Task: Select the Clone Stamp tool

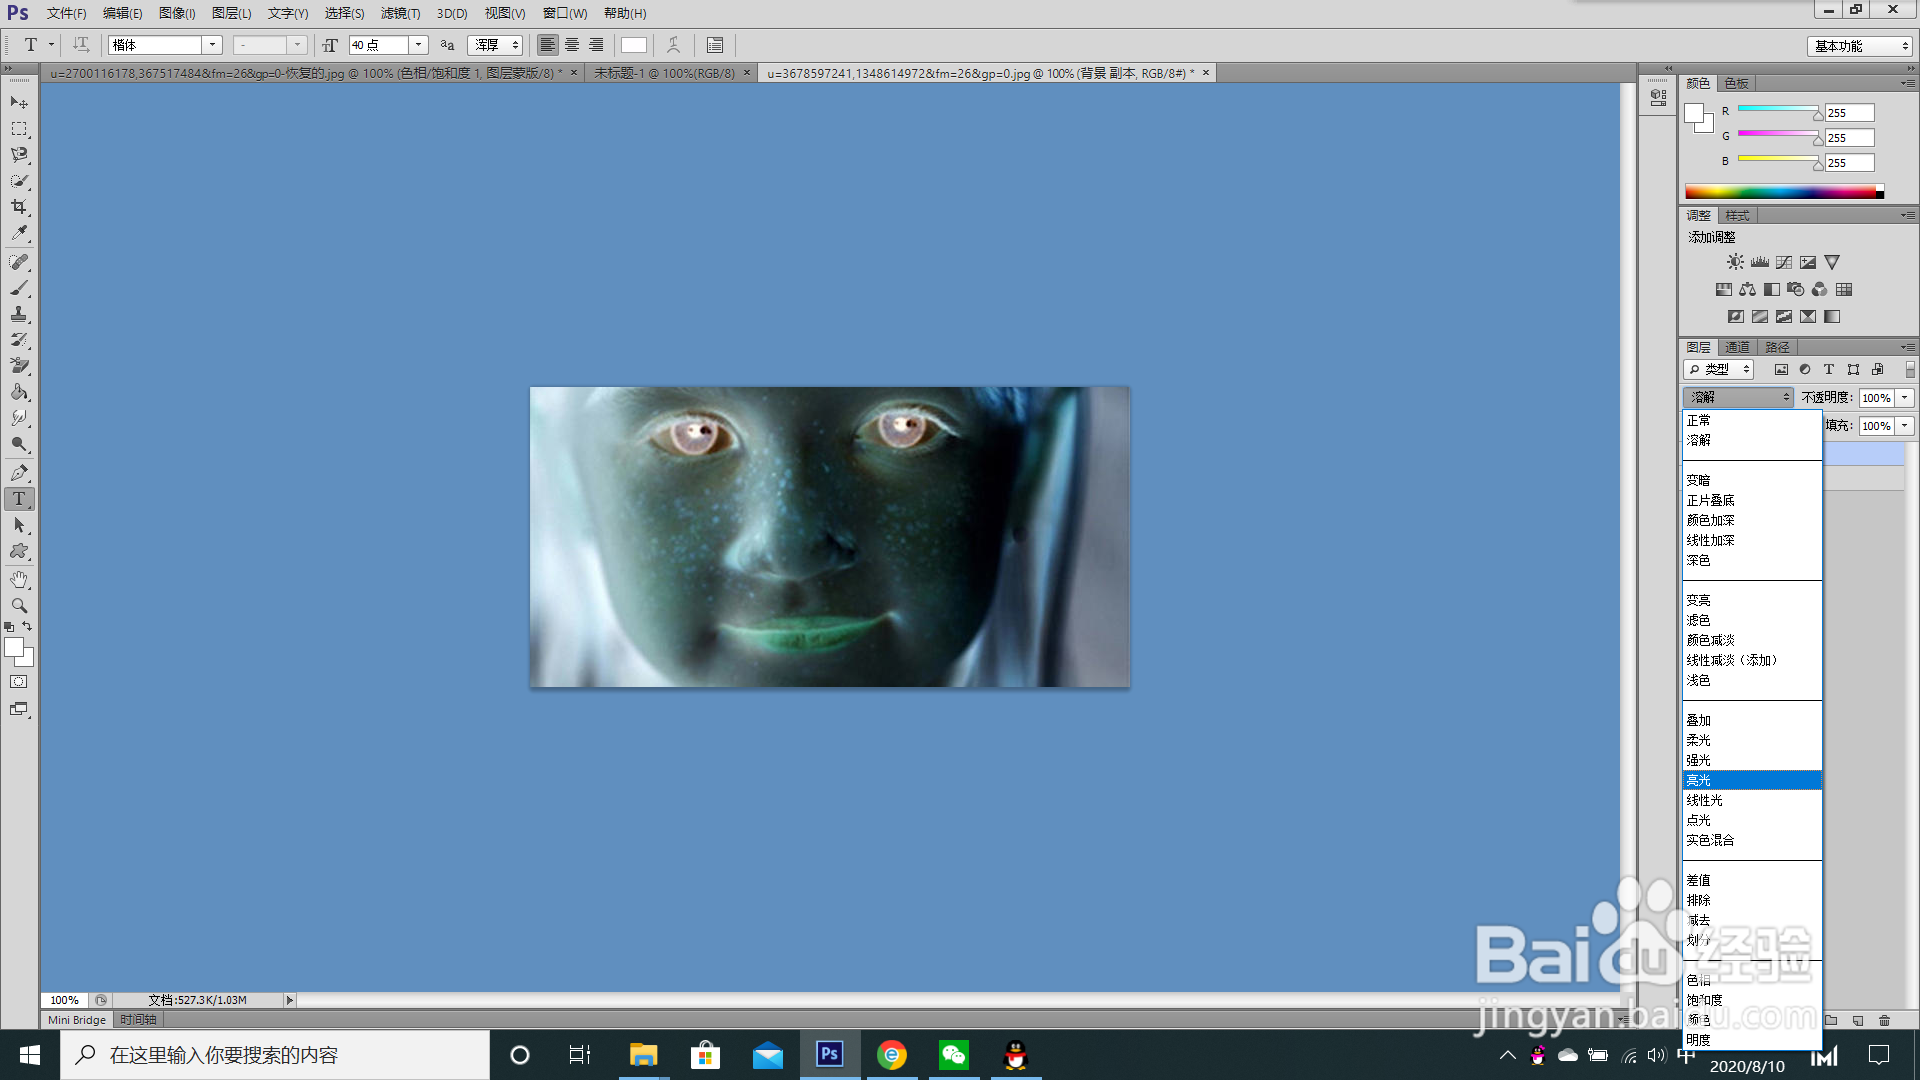Action: coord(19,314)
